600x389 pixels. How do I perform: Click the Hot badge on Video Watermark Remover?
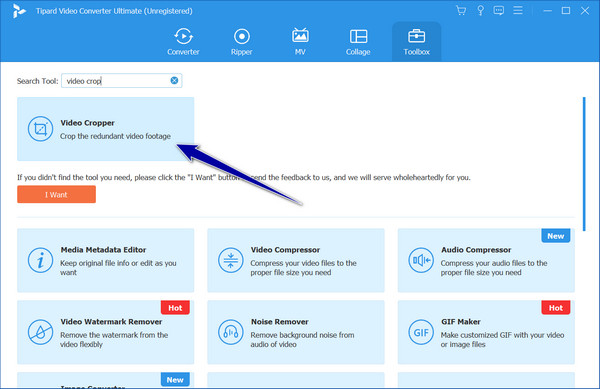pos(175,308)
